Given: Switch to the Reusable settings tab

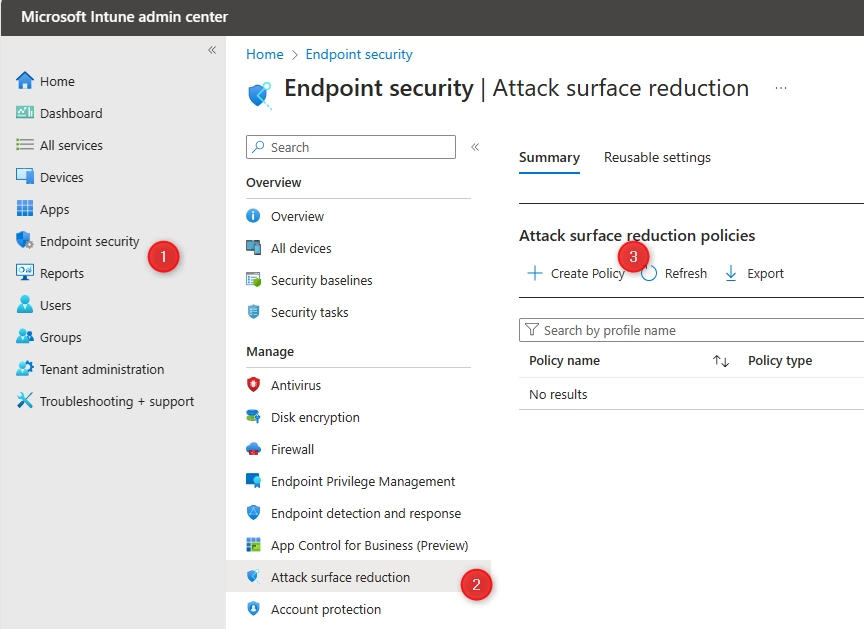Looking at the screenshot, I should (657, 157).
